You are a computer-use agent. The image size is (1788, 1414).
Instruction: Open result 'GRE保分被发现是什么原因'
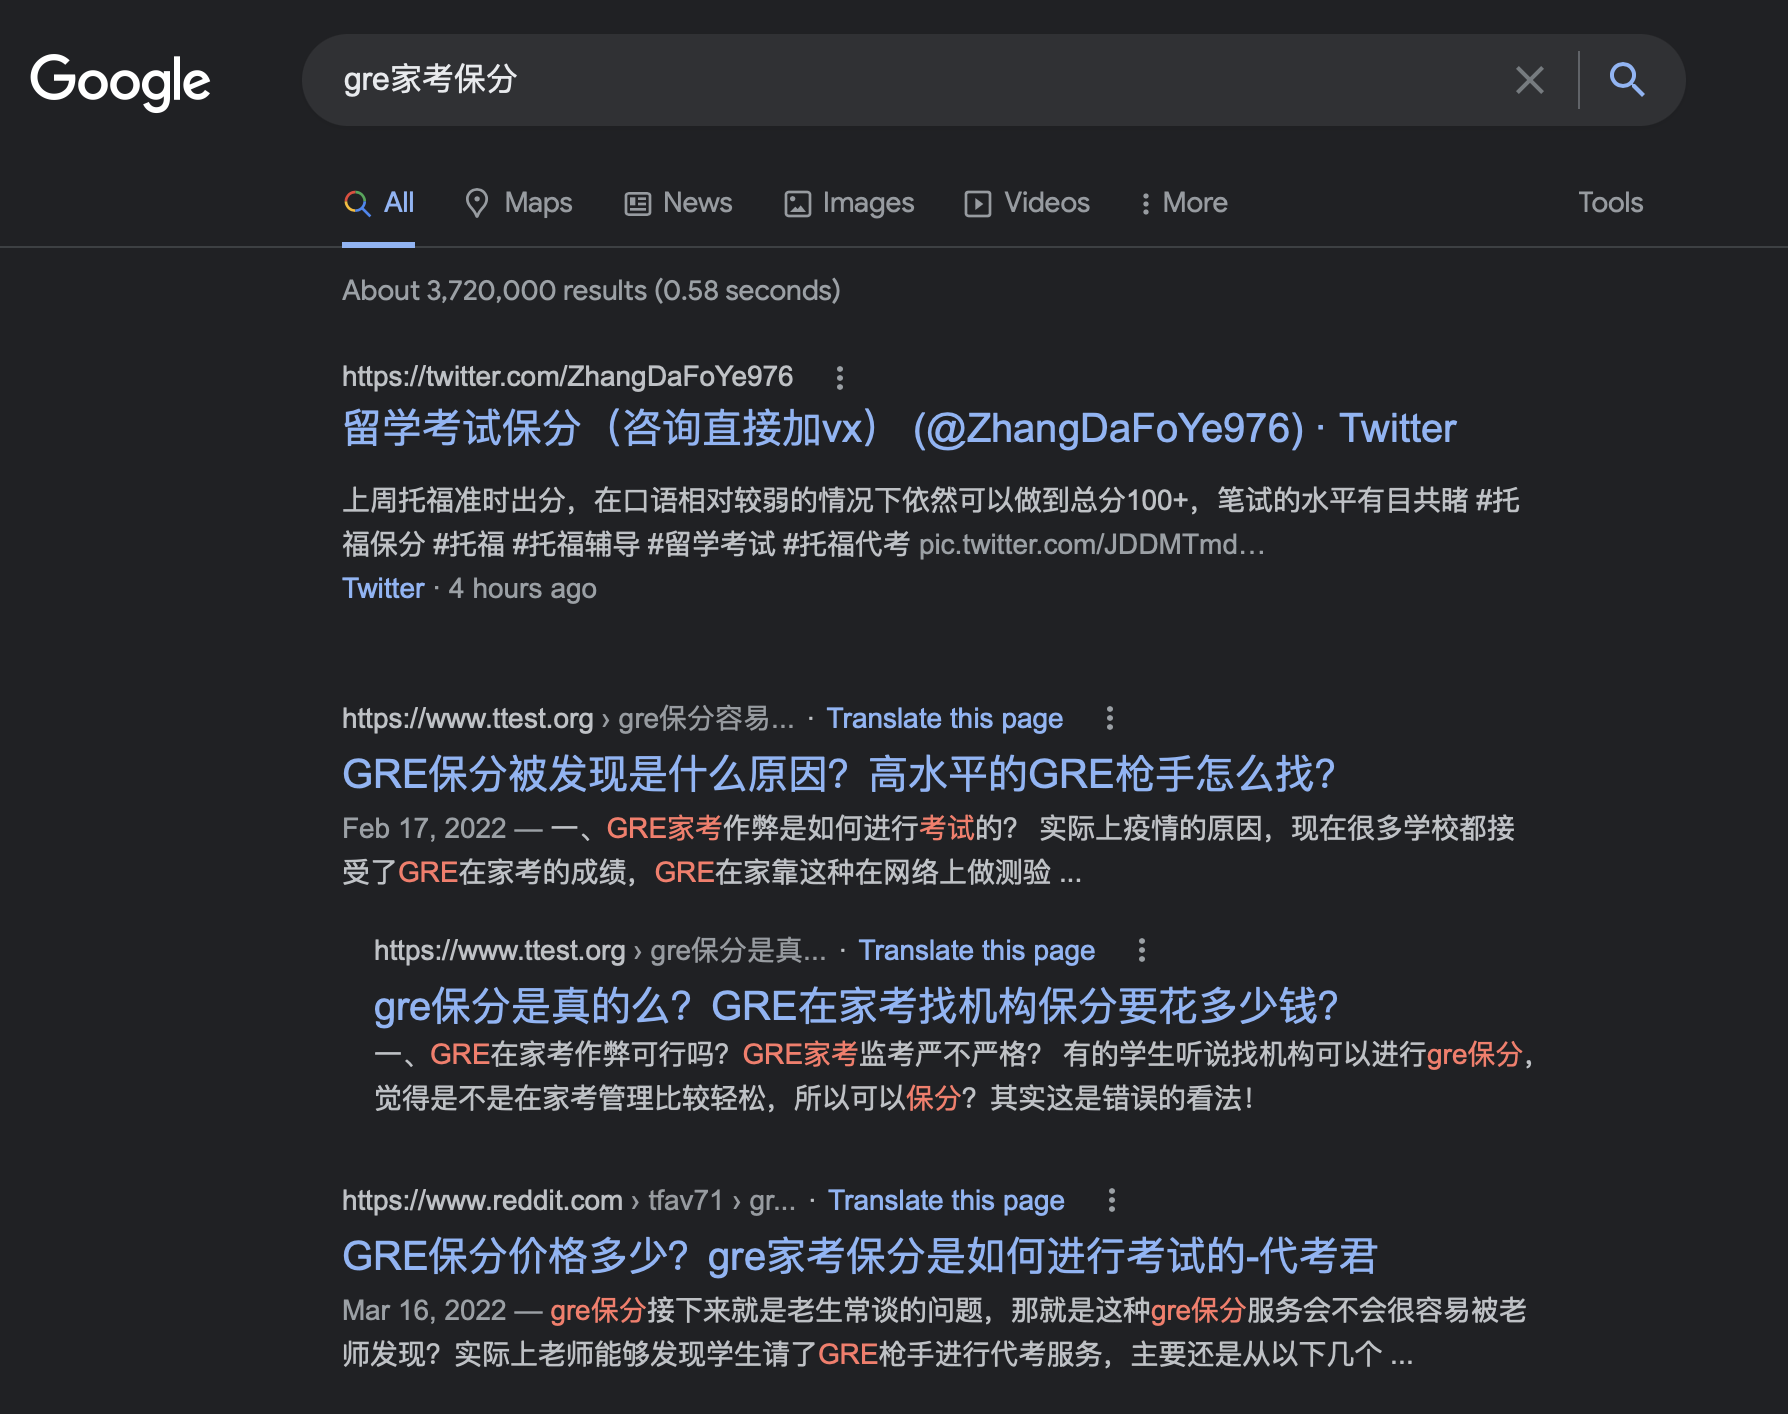tap(839, 774)
